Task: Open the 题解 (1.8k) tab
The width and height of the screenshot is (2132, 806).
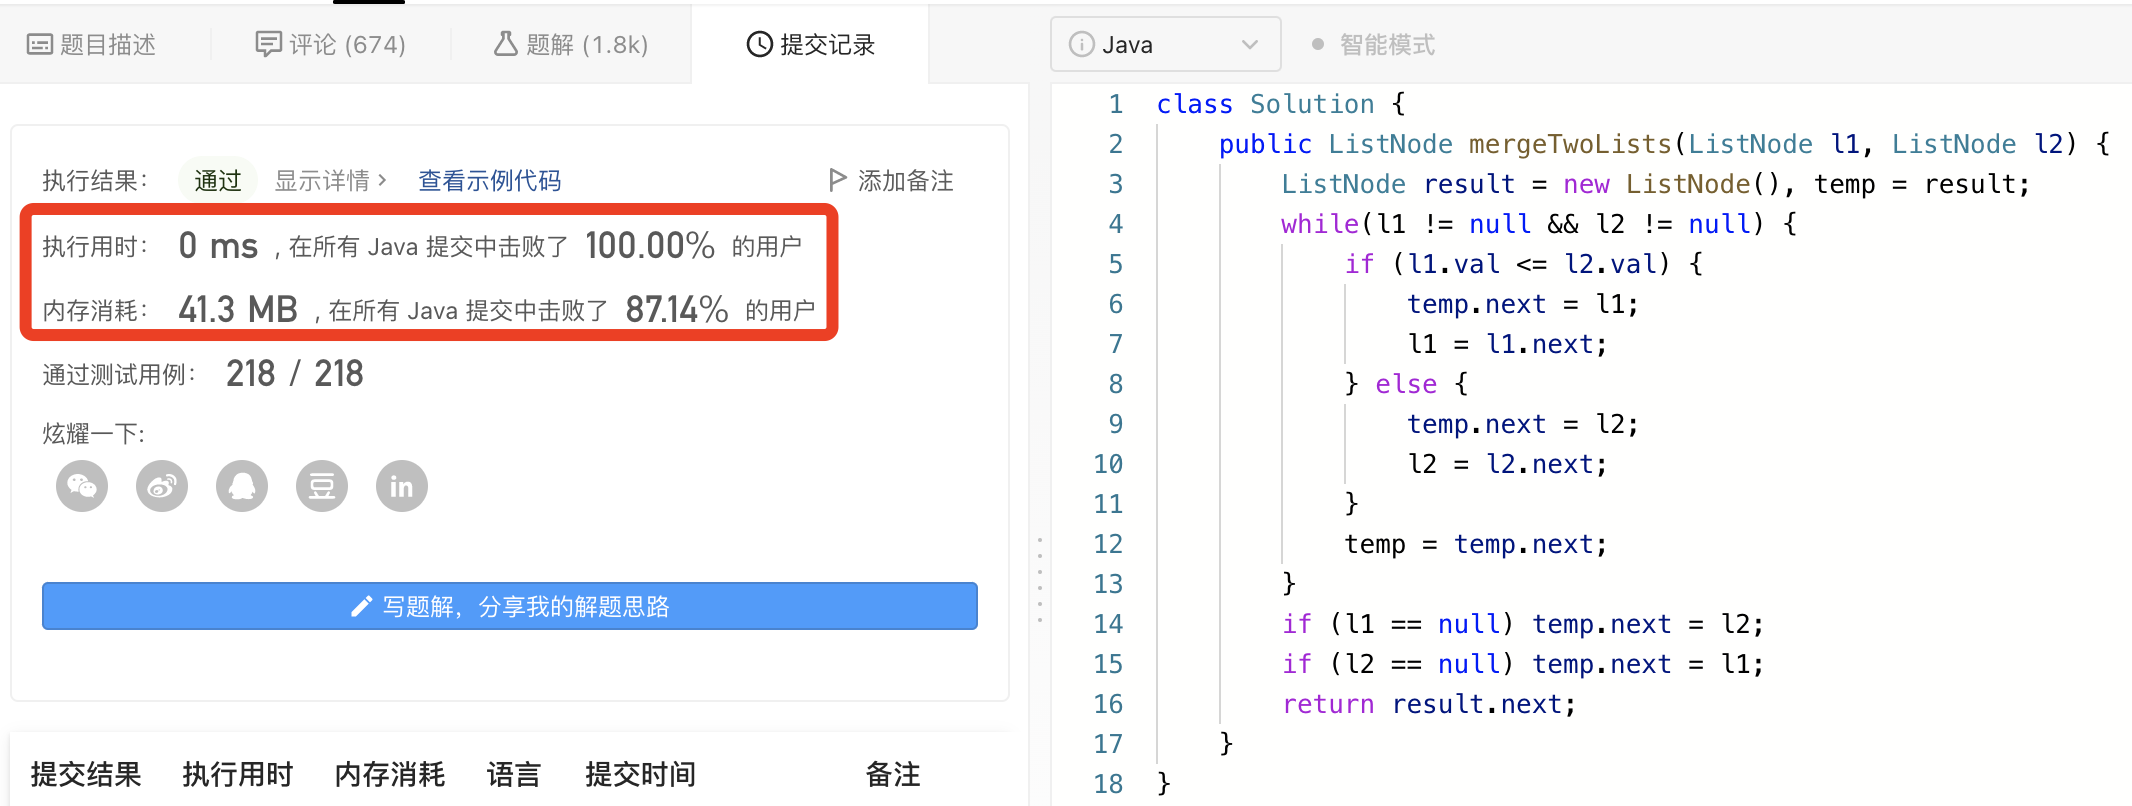Action: pos(571,45)
